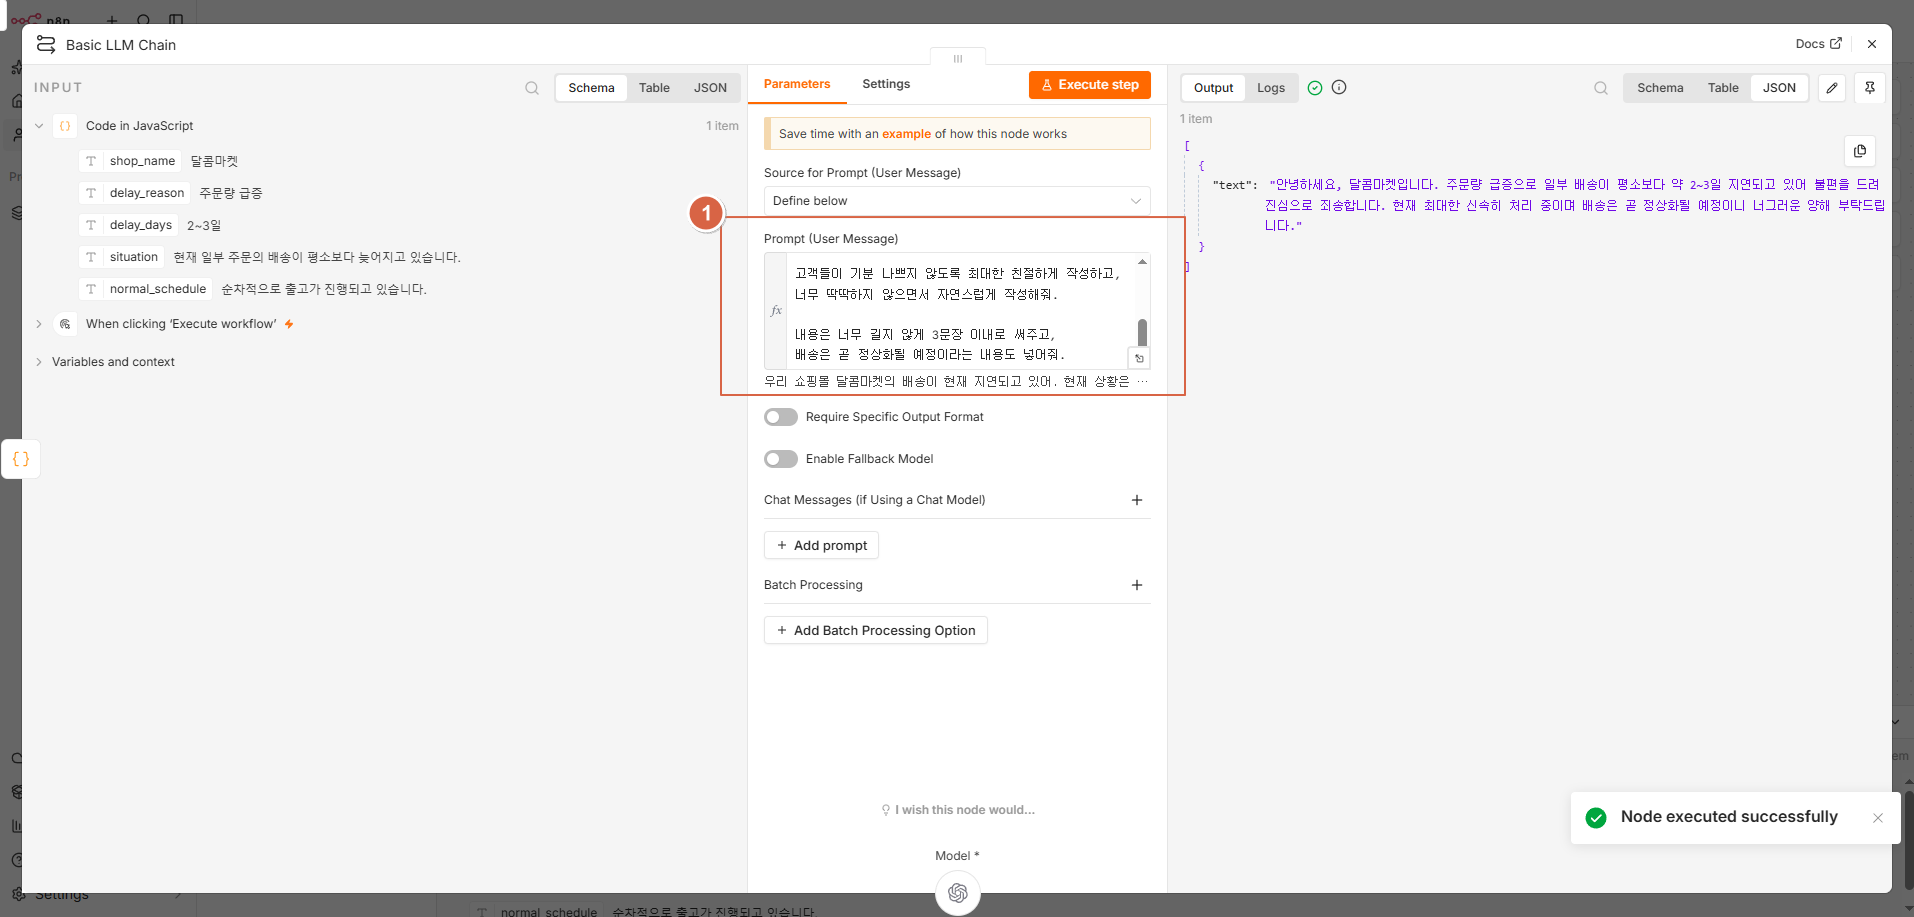Open the Docs link
Viewport: 1914px width, 917px height.
pyautogui.click(x=1818, y=44)
